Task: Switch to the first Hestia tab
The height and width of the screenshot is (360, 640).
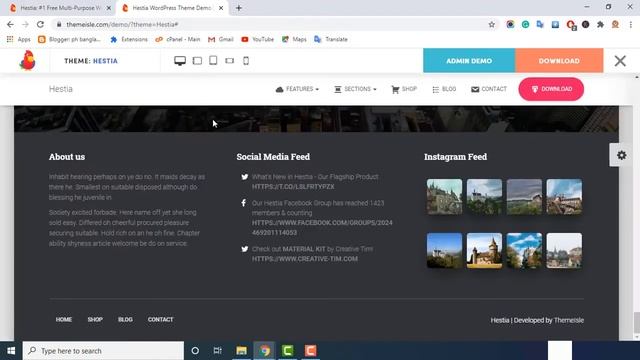Action: (x=59, y=8)
